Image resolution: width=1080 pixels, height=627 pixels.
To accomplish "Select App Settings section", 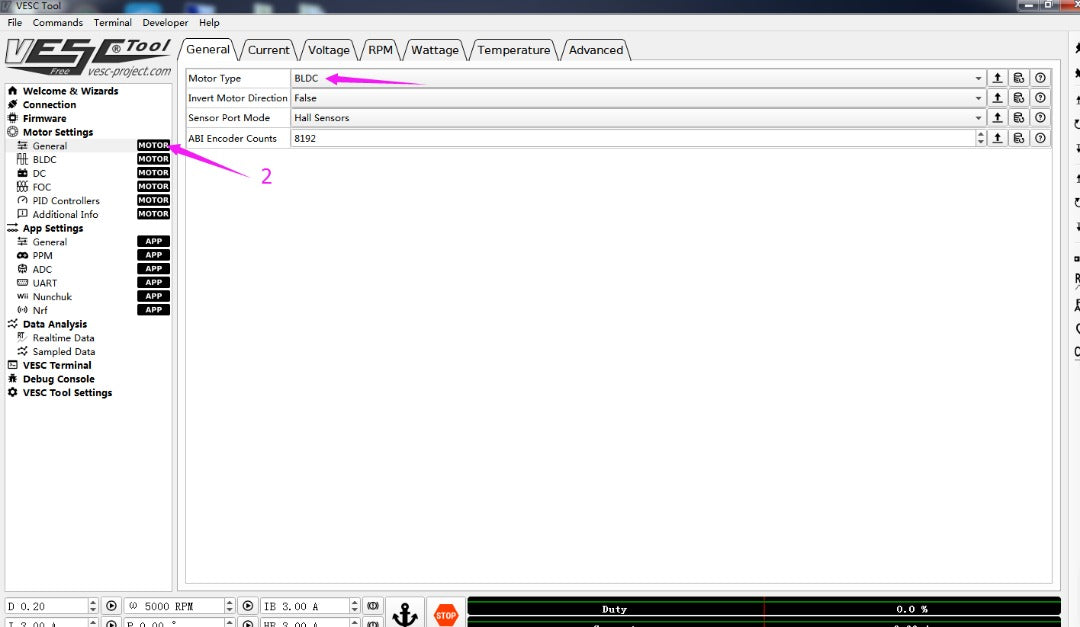I will [x=52, y=228].
